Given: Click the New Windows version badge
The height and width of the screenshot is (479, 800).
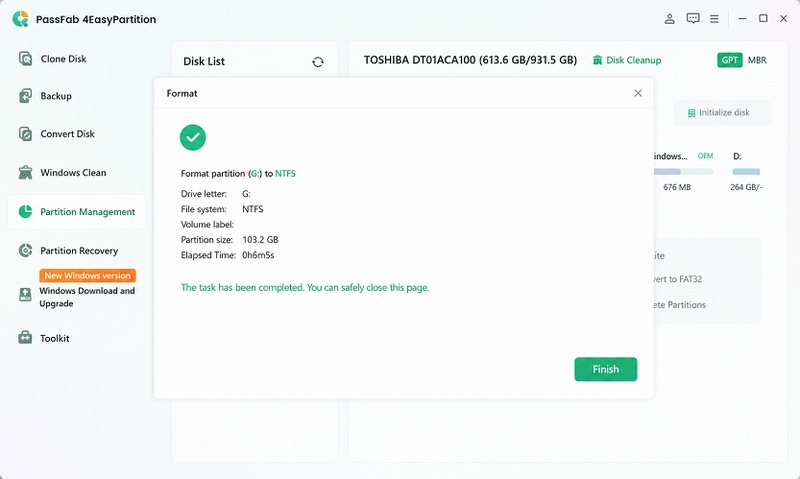Looking at the screenshot, I should click(87, 275).
